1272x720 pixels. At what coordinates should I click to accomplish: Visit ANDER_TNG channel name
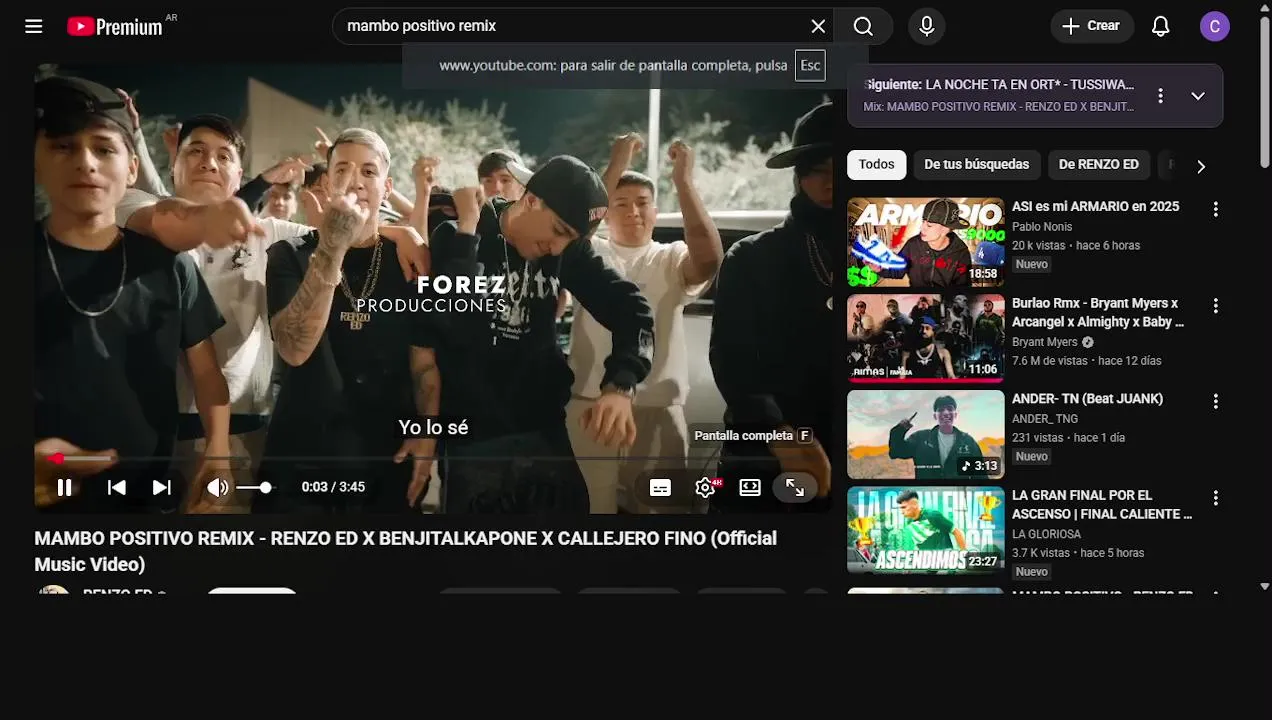[x=1045, y=419]
